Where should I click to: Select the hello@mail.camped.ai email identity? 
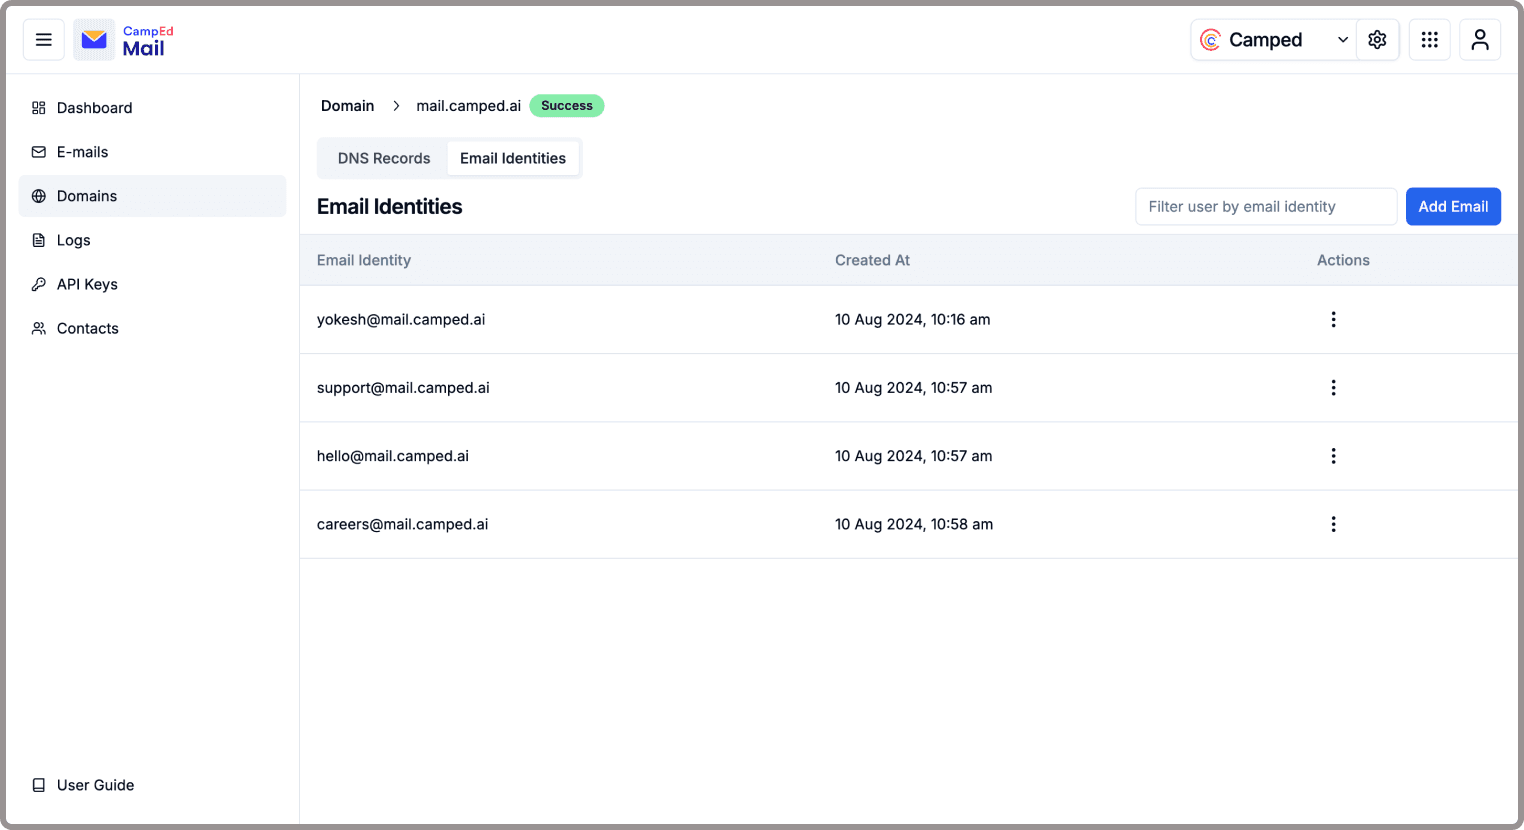tap(393, 456)
